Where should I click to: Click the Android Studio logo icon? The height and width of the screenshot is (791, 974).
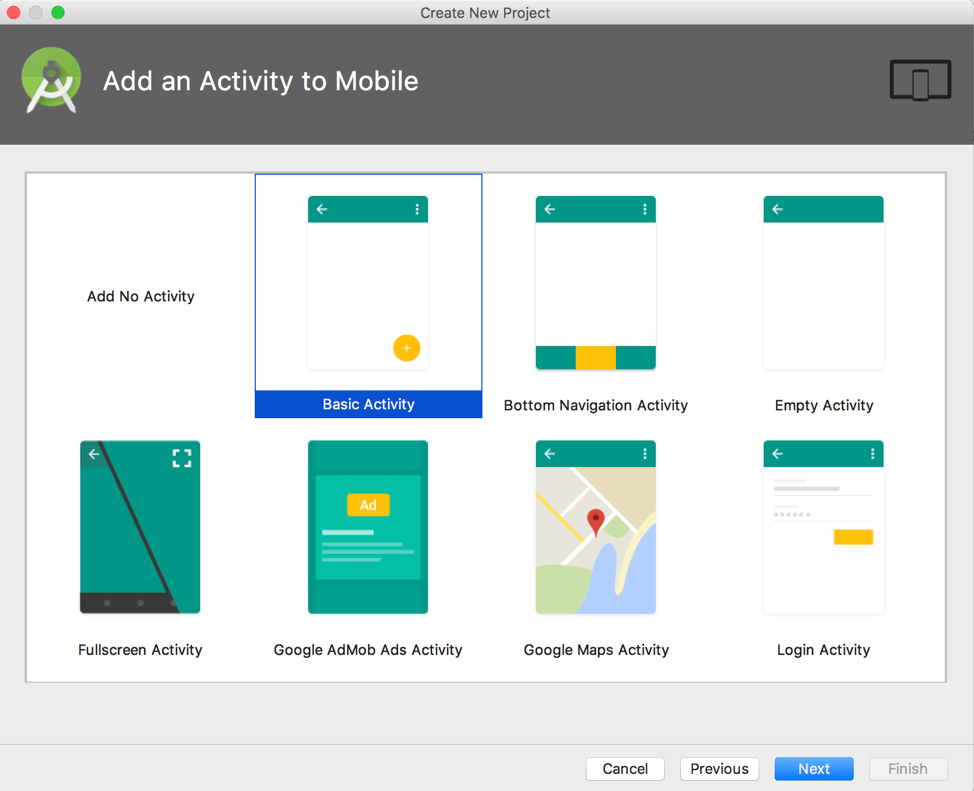pos(51,80)
